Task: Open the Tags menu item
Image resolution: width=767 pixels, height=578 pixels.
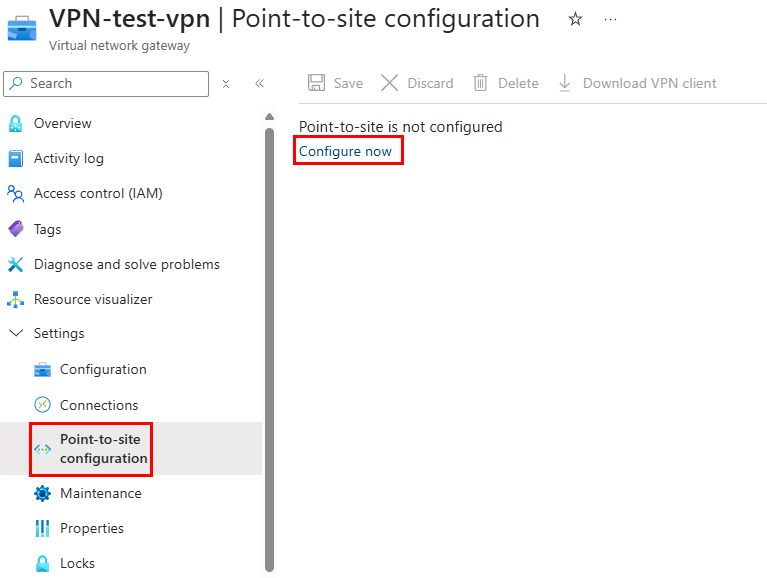Action: coord(47,229)
